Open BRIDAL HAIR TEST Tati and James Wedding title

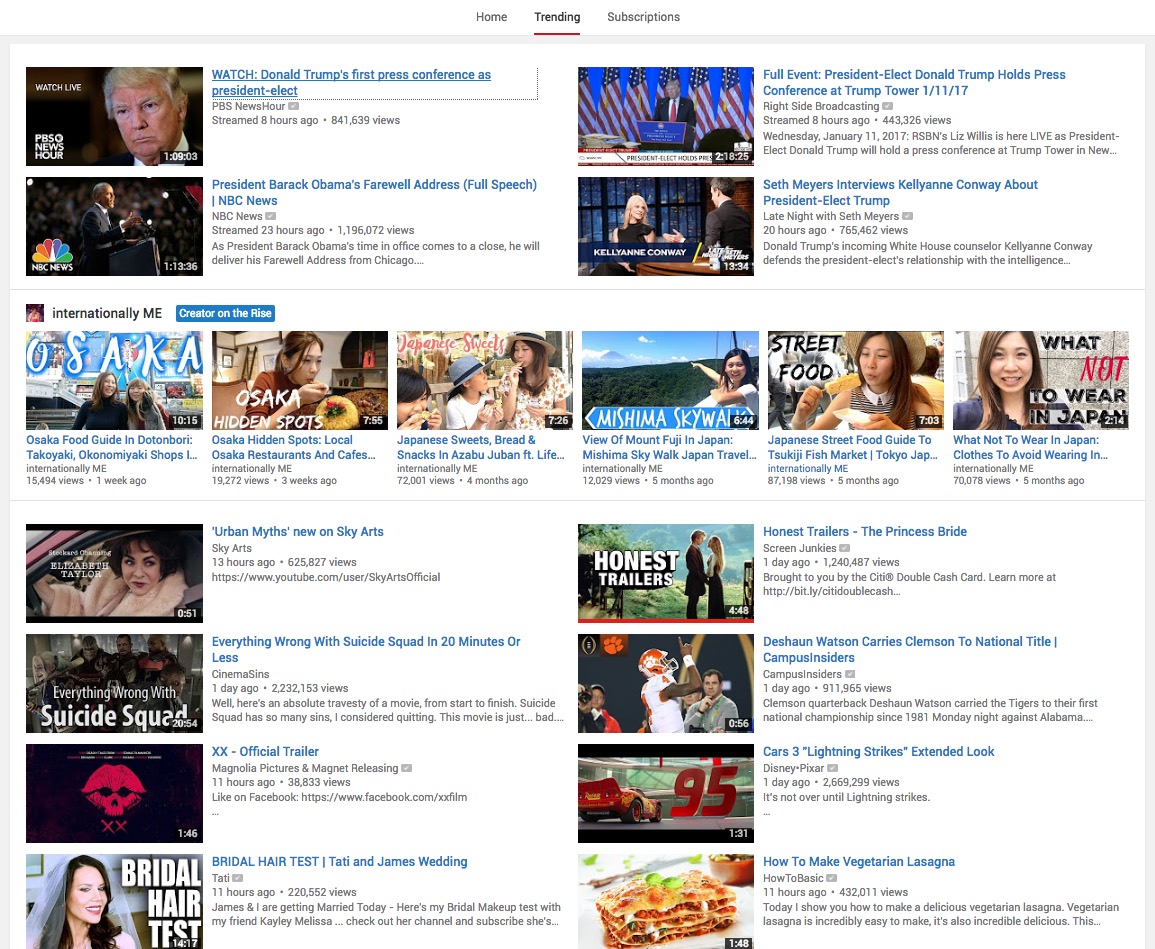340,861
